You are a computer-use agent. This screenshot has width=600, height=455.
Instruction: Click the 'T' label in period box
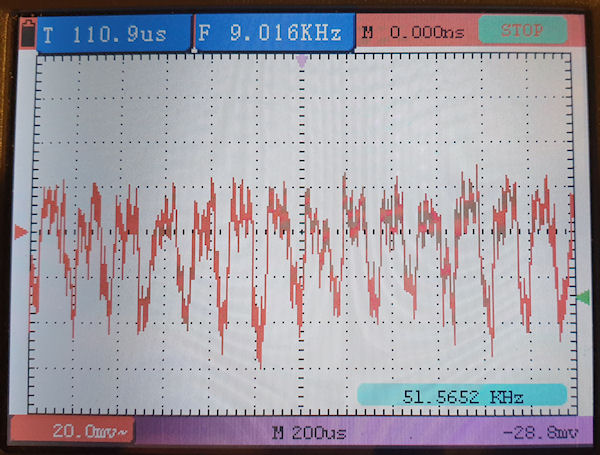(x=48, y=33)
